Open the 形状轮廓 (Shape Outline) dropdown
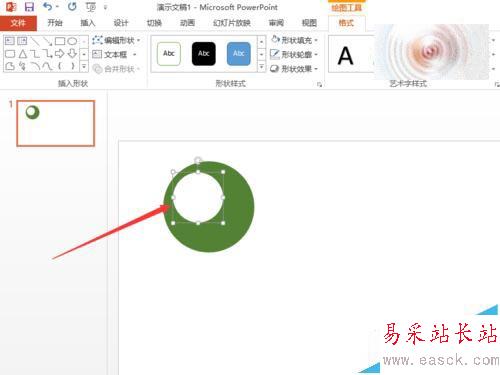 click(x=294, y=54)
